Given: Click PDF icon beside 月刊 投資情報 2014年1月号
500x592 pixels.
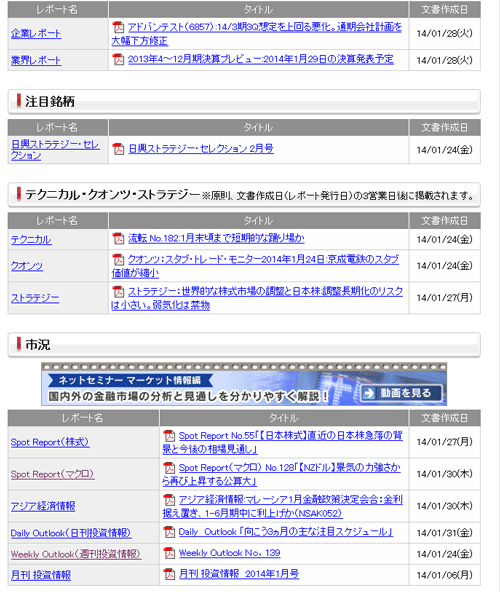Looking at the screenshot, I should pyautogui.click(x=169, y=574).
